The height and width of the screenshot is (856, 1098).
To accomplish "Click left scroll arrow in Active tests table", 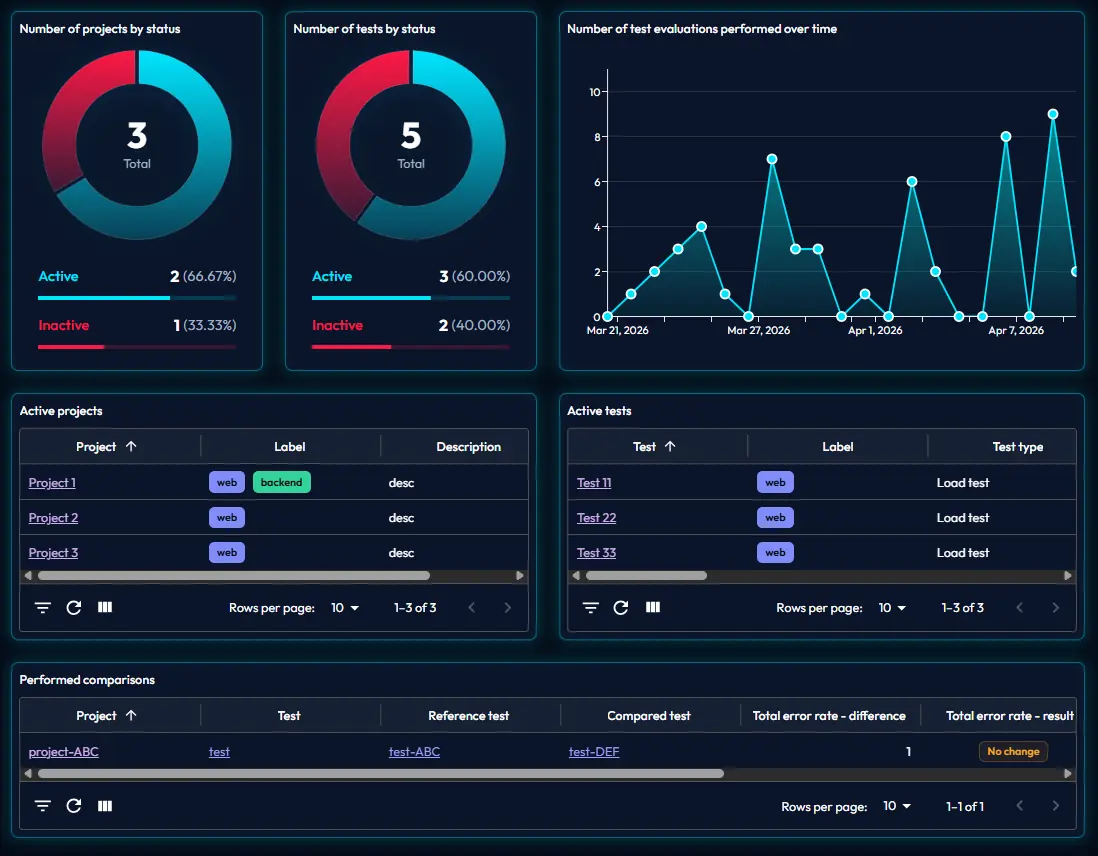I will pyautogui.click(x=576, y=576).
